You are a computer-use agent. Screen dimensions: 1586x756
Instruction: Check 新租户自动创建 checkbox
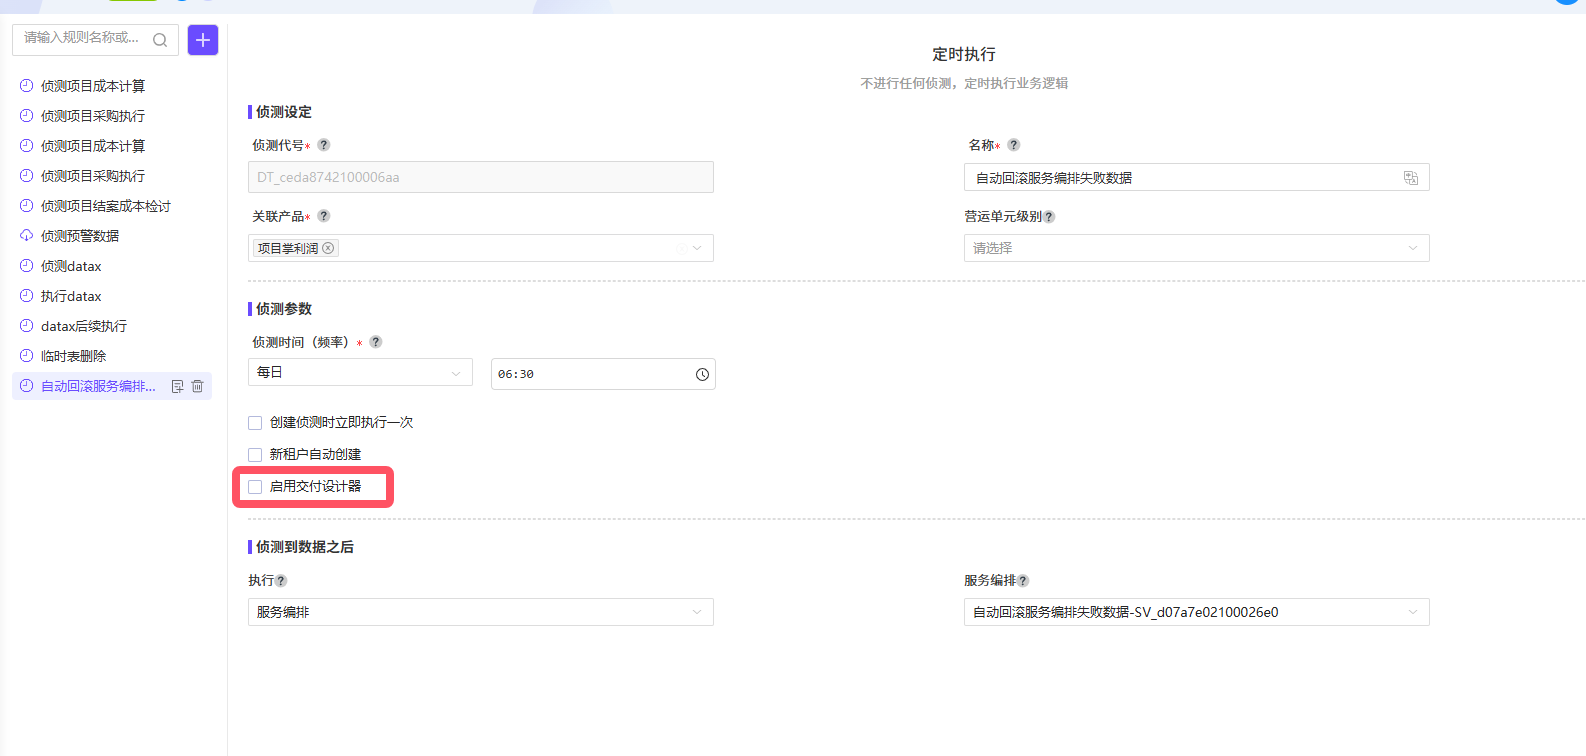[x=255, y=455]
